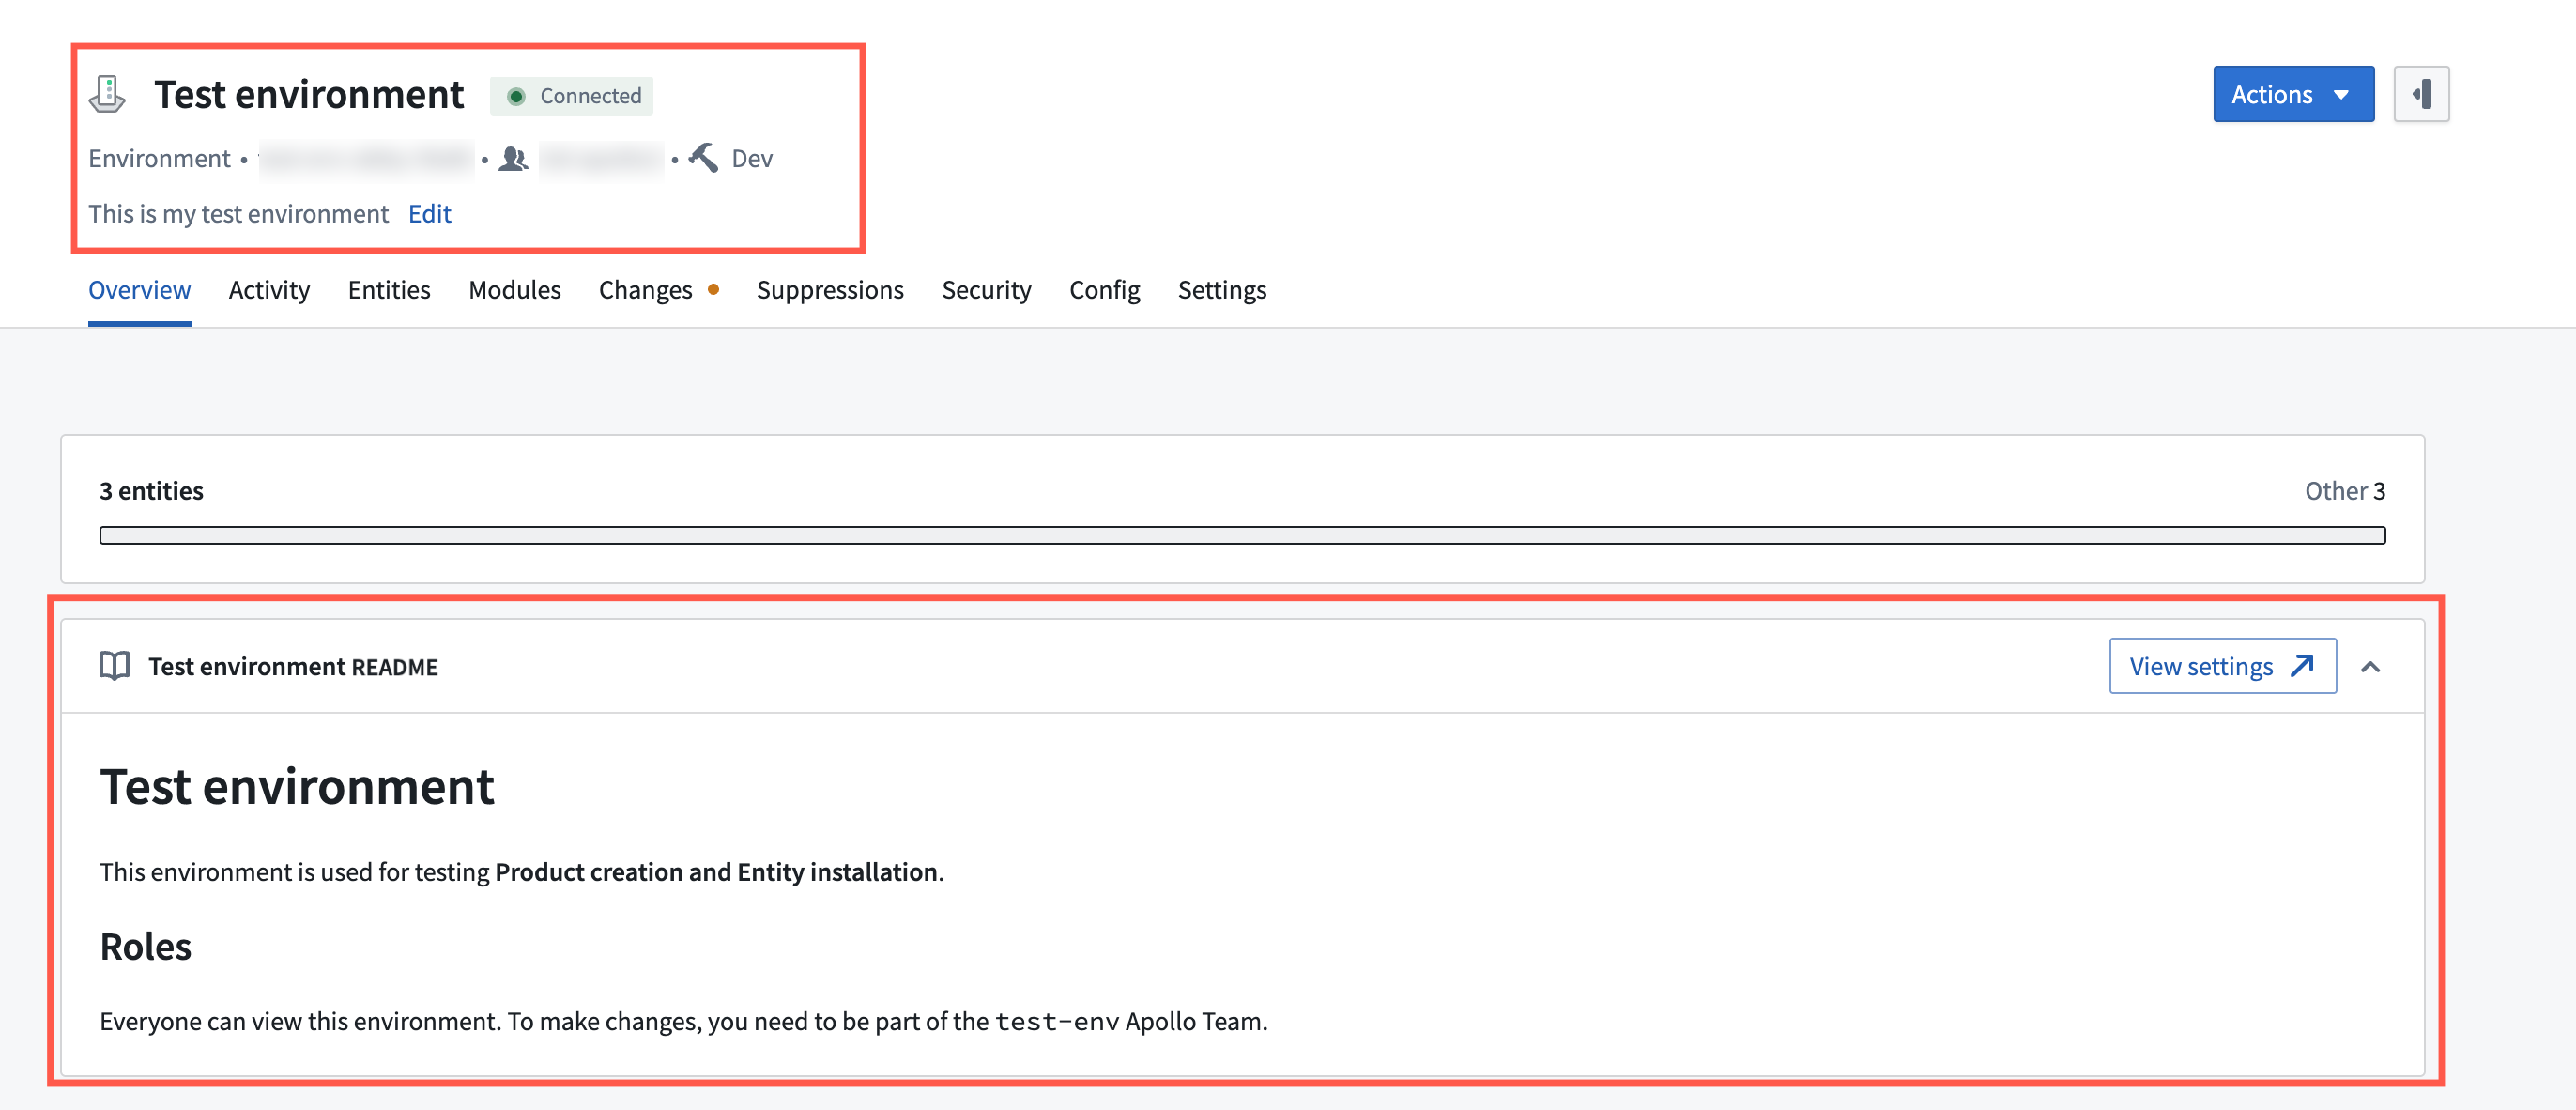Click the 'Dev' label

752,159
